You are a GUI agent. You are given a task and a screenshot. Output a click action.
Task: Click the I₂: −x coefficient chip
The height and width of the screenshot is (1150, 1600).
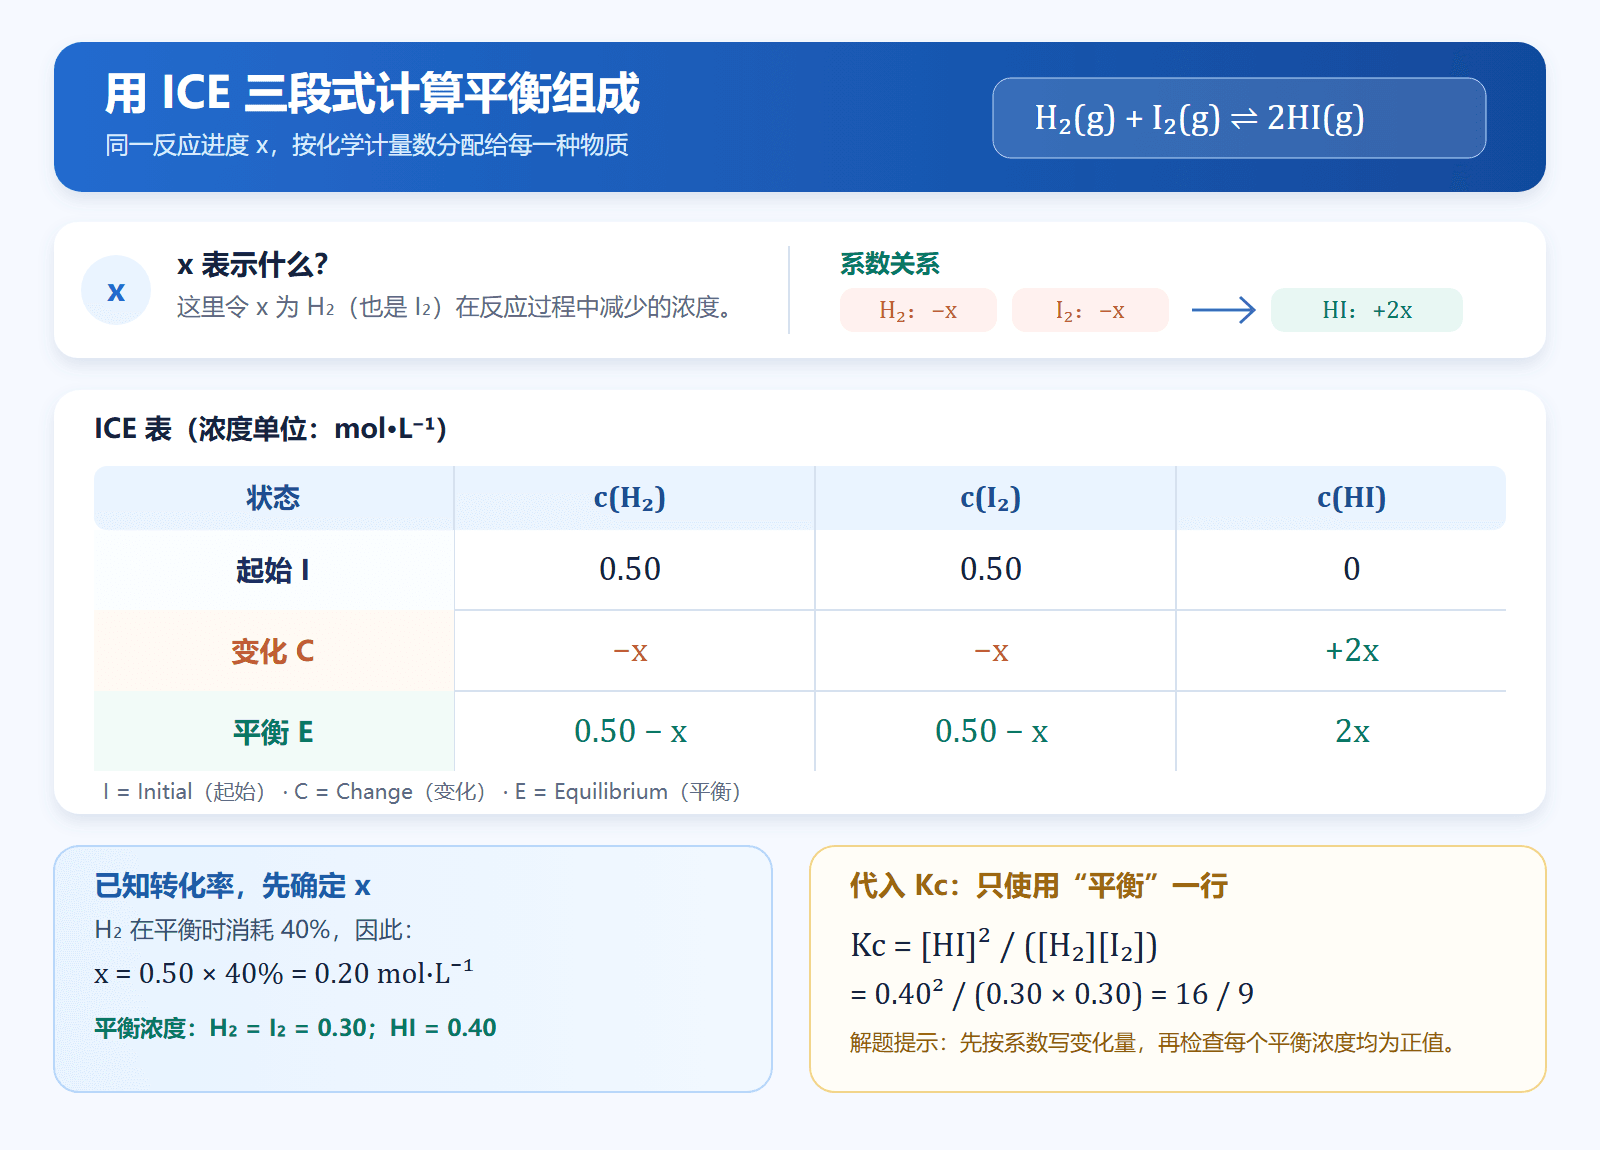[x=1090, y=310]
